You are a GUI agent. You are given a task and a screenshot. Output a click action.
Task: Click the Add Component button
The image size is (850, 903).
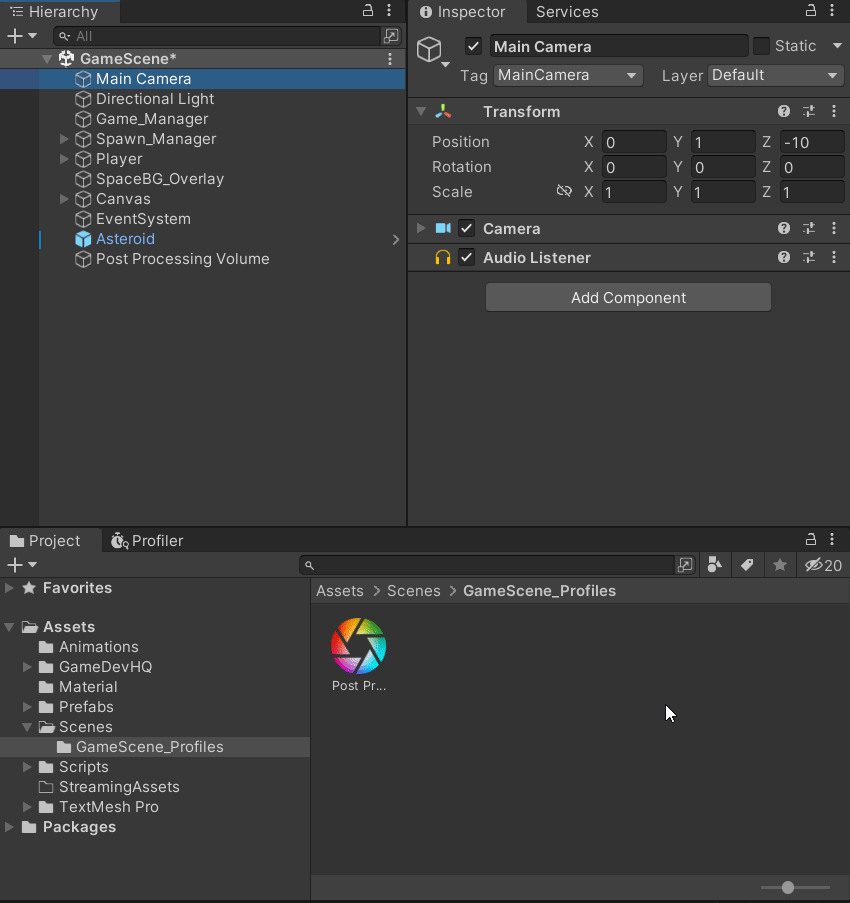(x=628, y=298)
